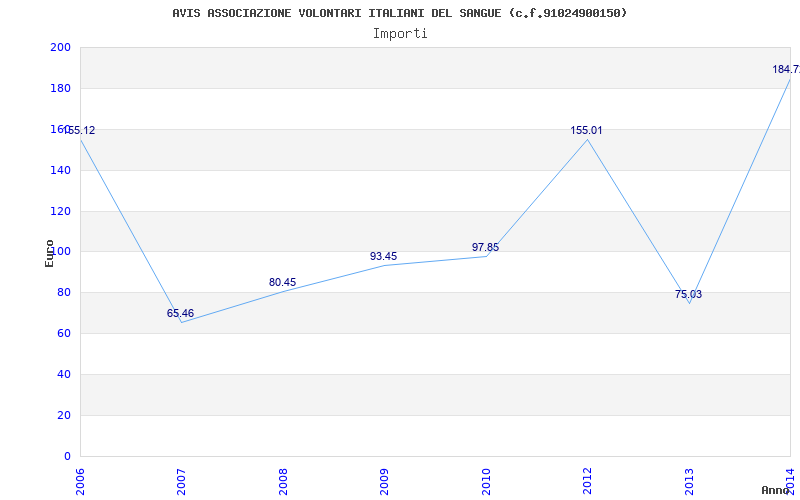800x500 pixels.
Task: Click the 2009 x-axis year label
Action: pos(385,482)
